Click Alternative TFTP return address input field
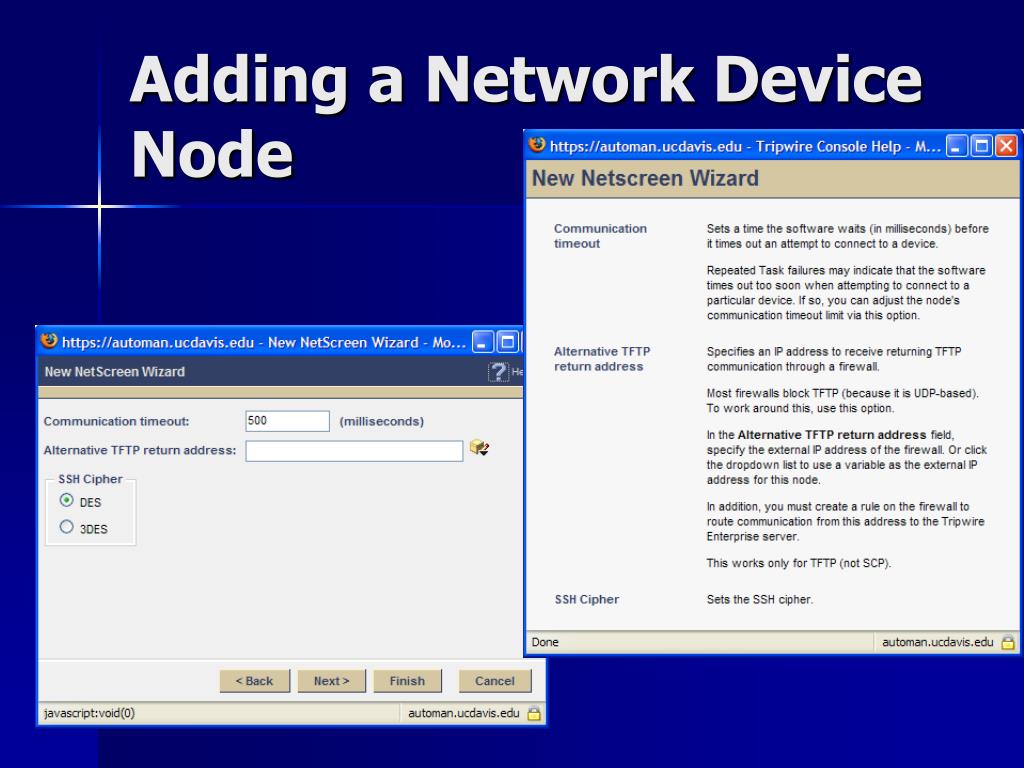 [354, 451]
